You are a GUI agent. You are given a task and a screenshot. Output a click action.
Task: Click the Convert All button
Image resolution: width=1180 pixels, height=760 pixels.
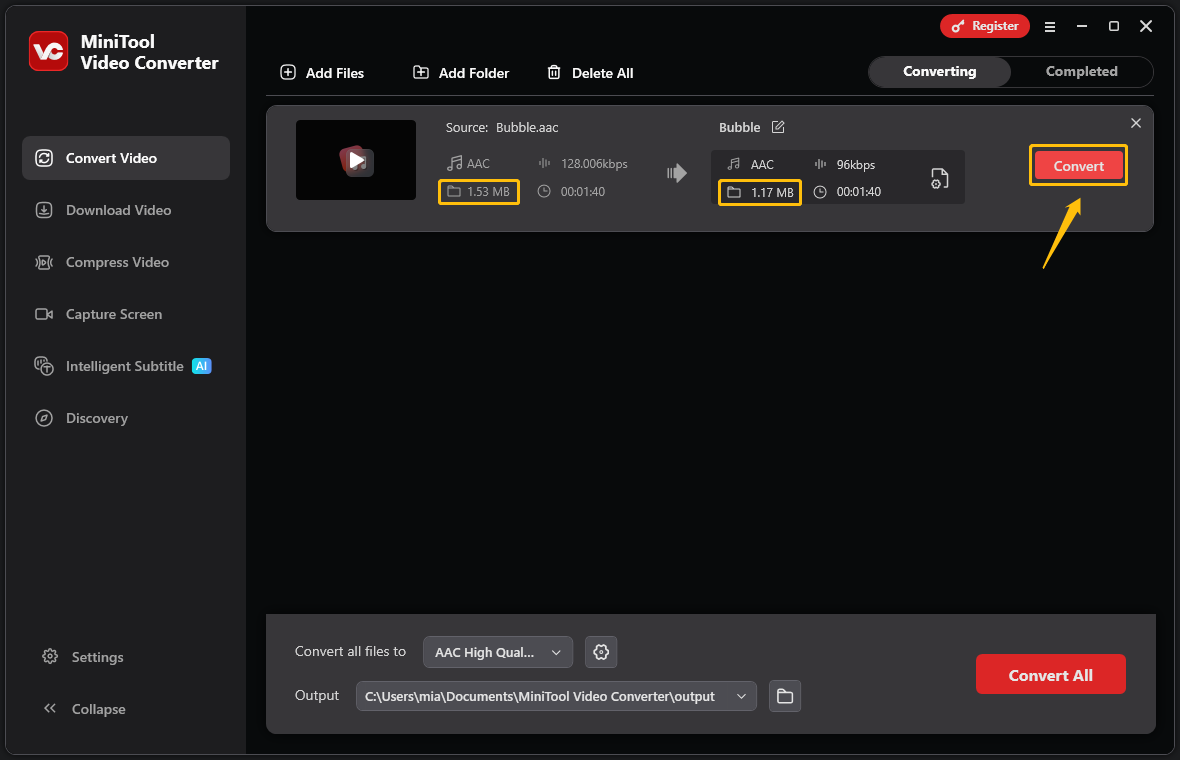click(1051, 675)
